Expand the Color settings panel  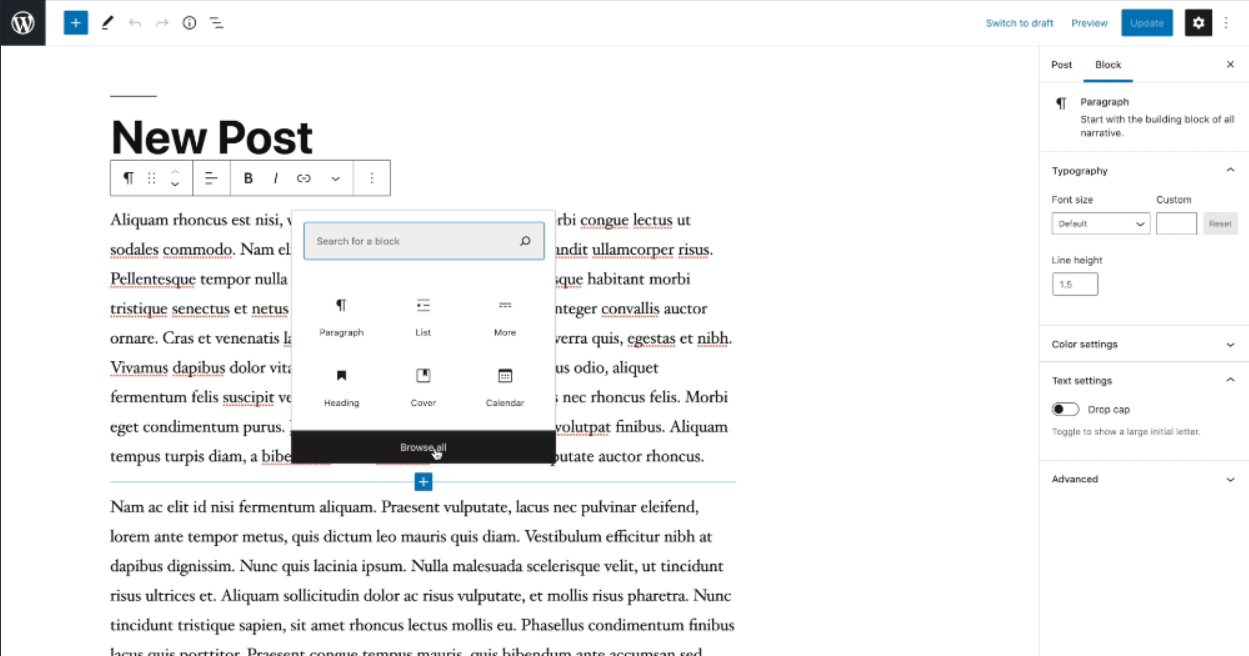point(1144,344)
